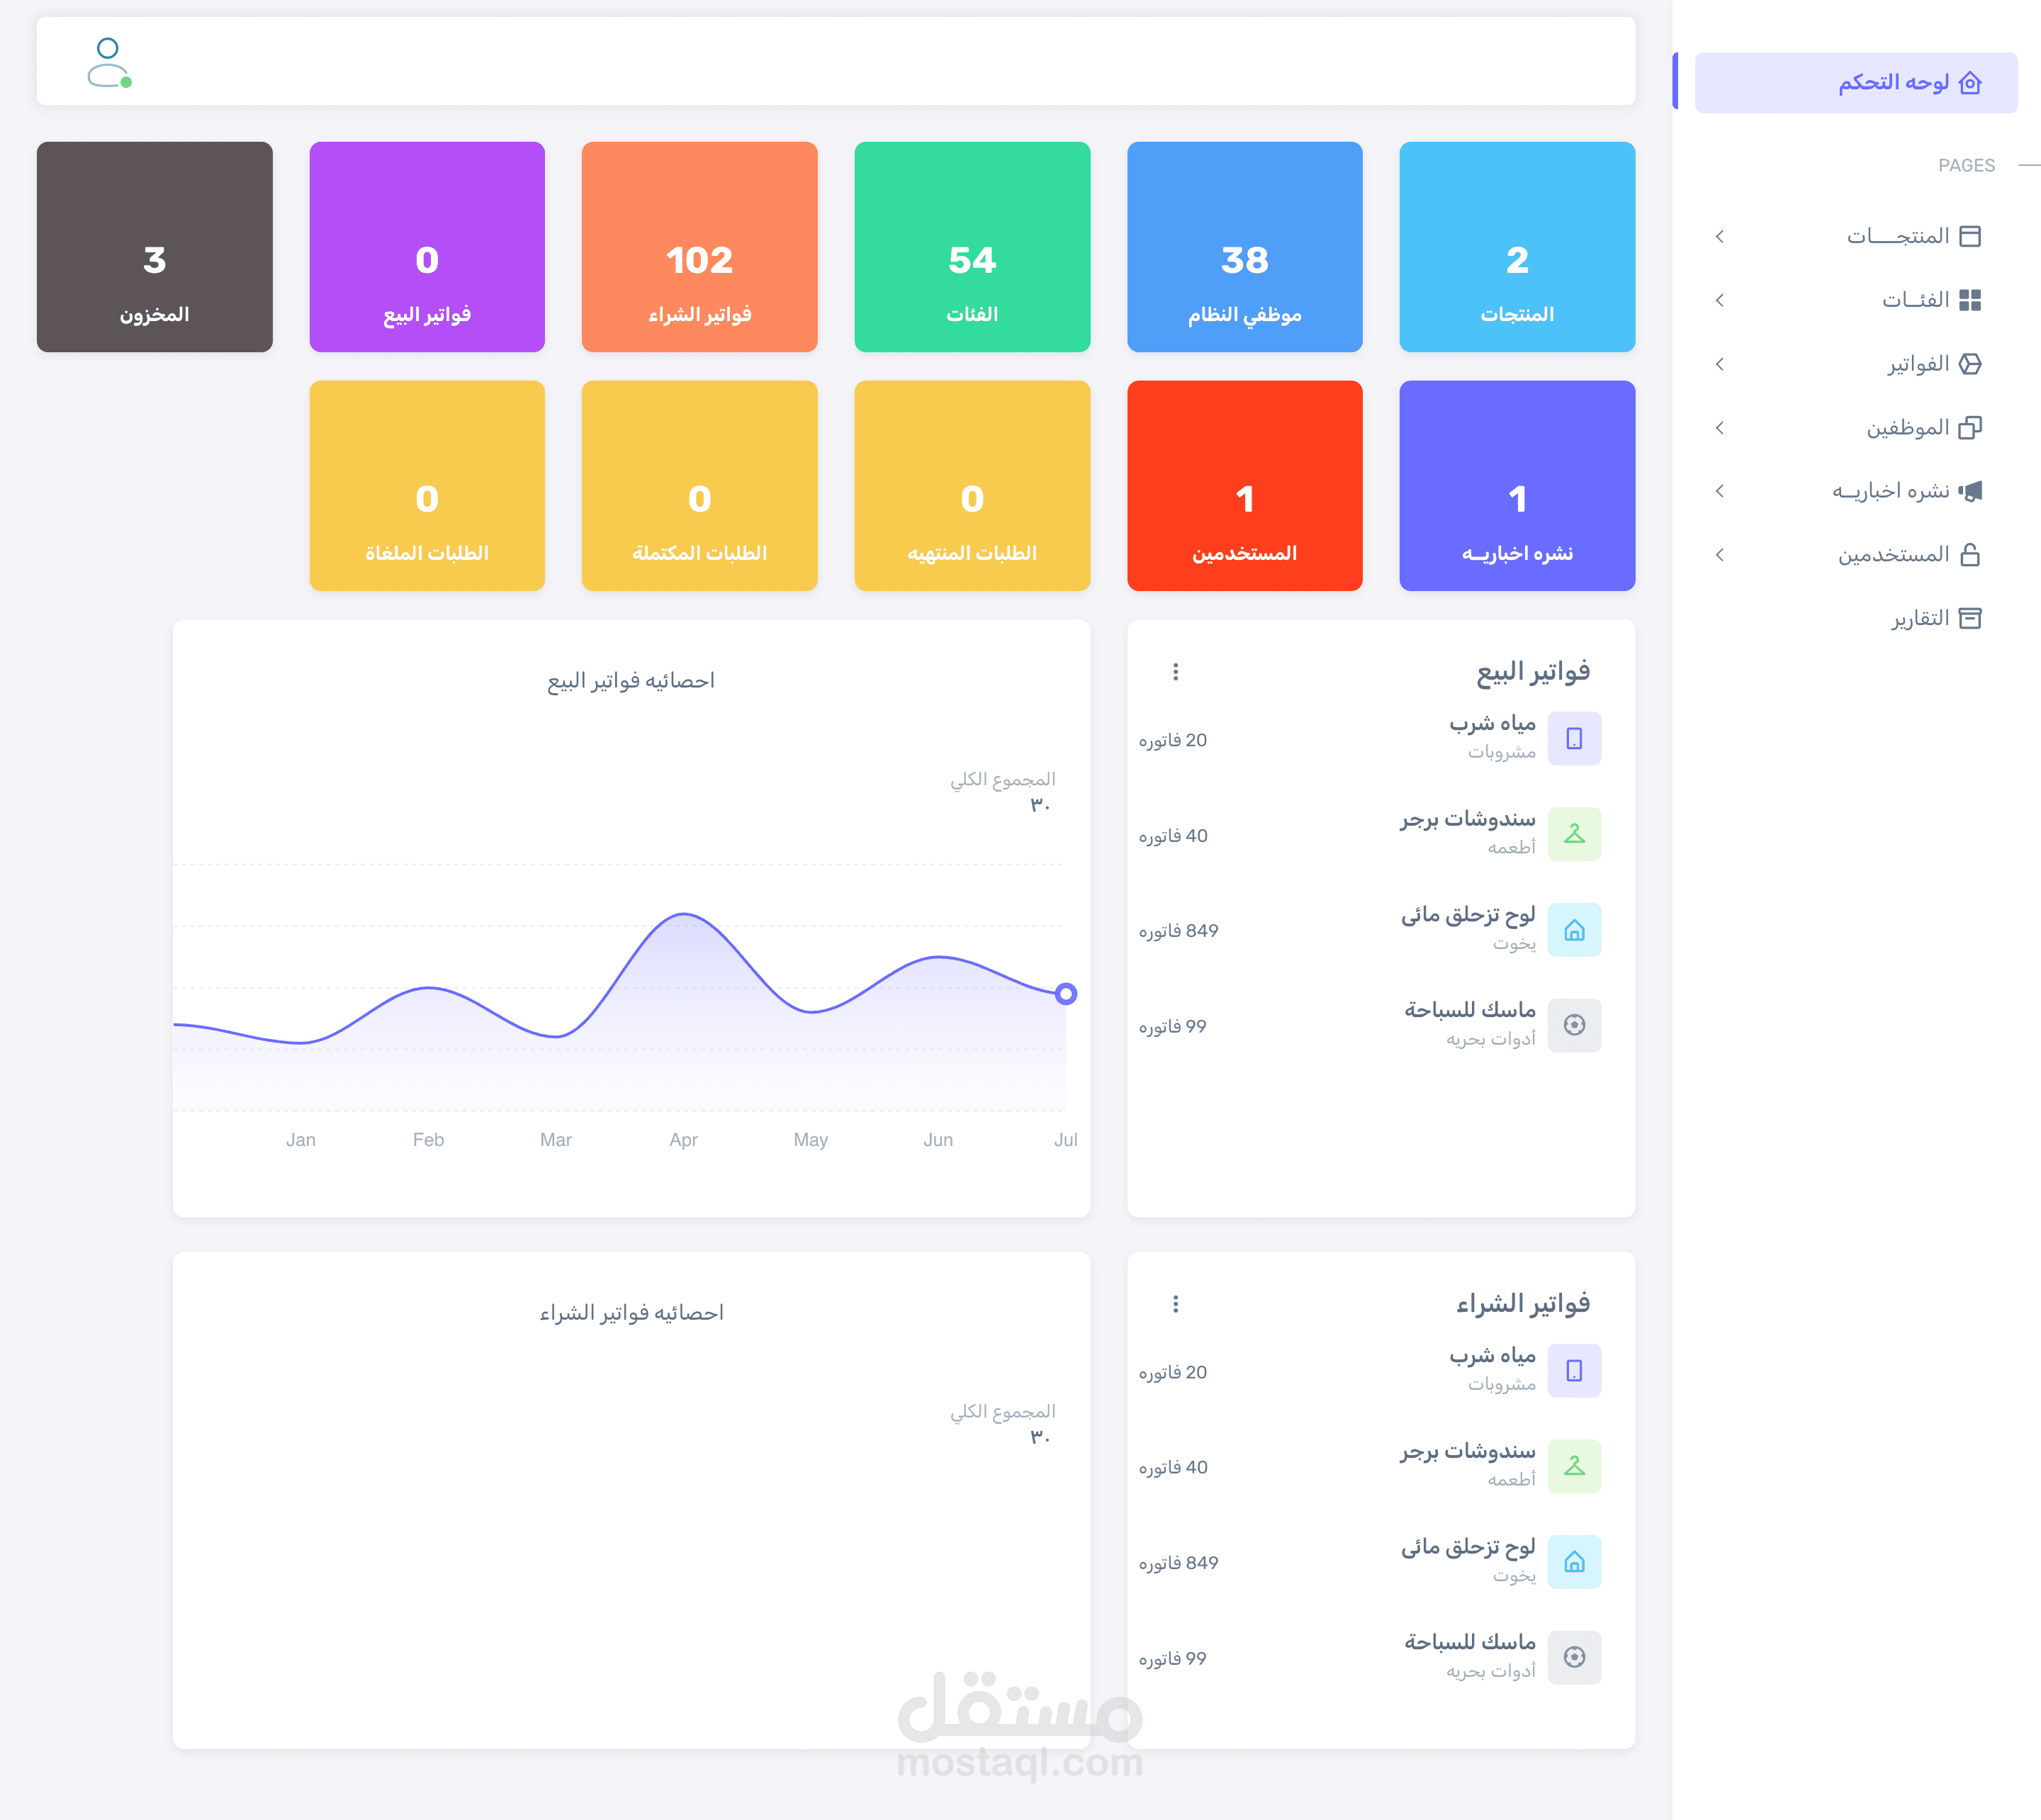Click the user profile avatar icon

[x=108, y=62]
